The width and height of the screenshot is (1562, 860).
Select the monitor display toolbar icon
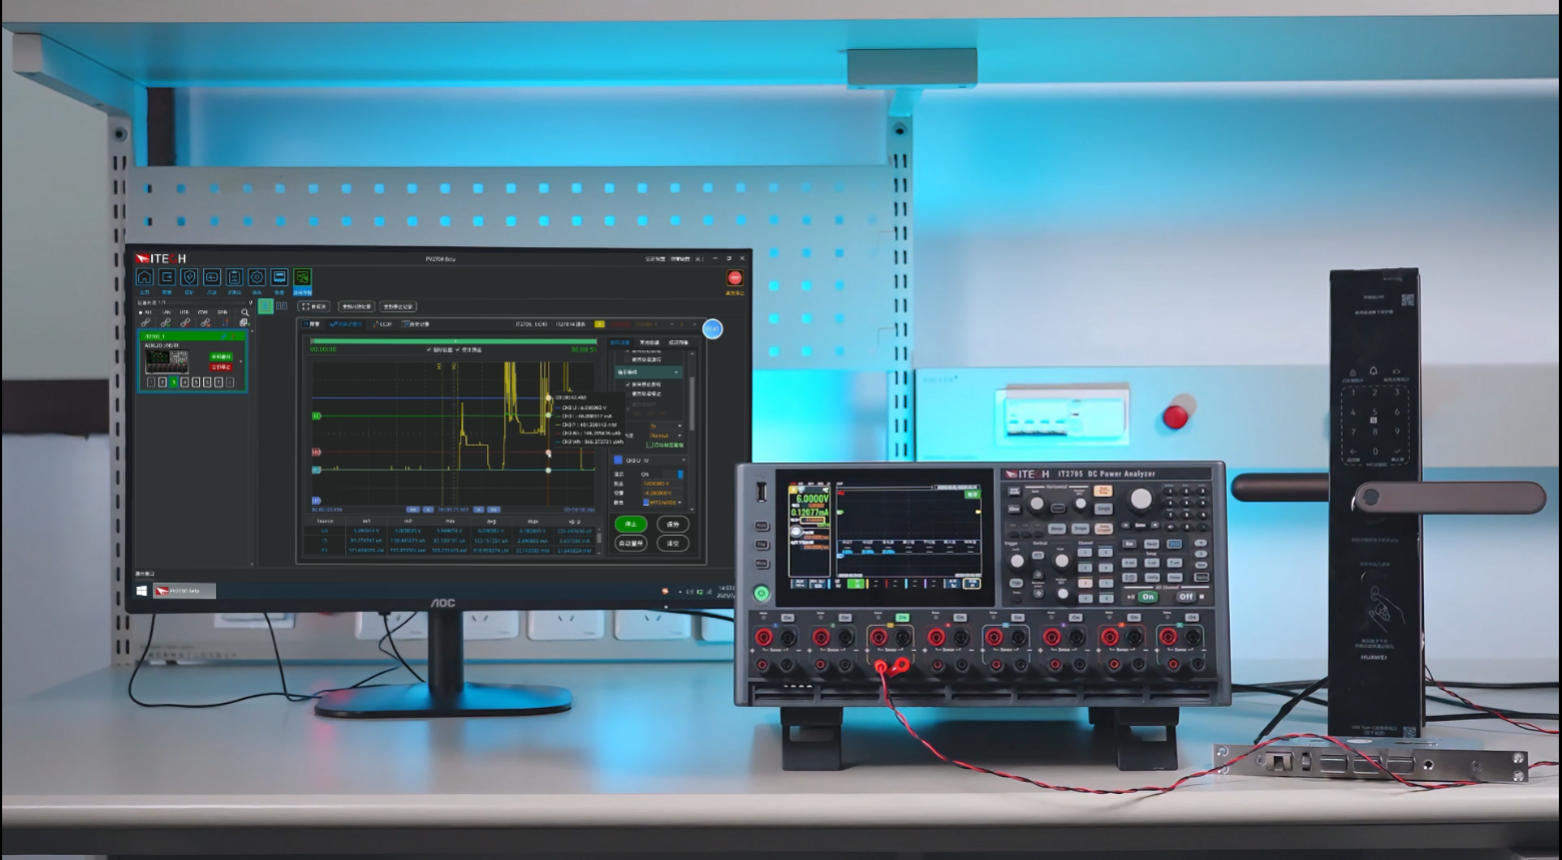tap(279, 277)
